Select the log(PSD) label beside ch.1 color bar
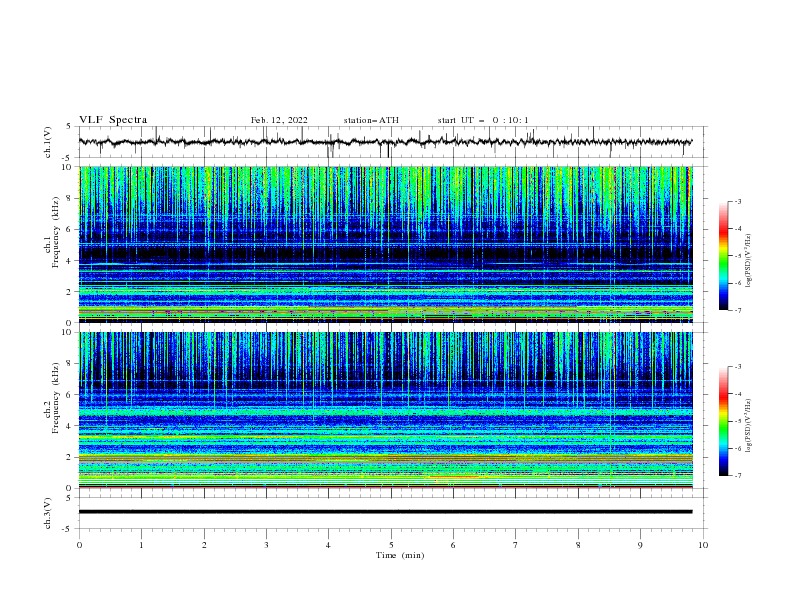 click(749, 261)
